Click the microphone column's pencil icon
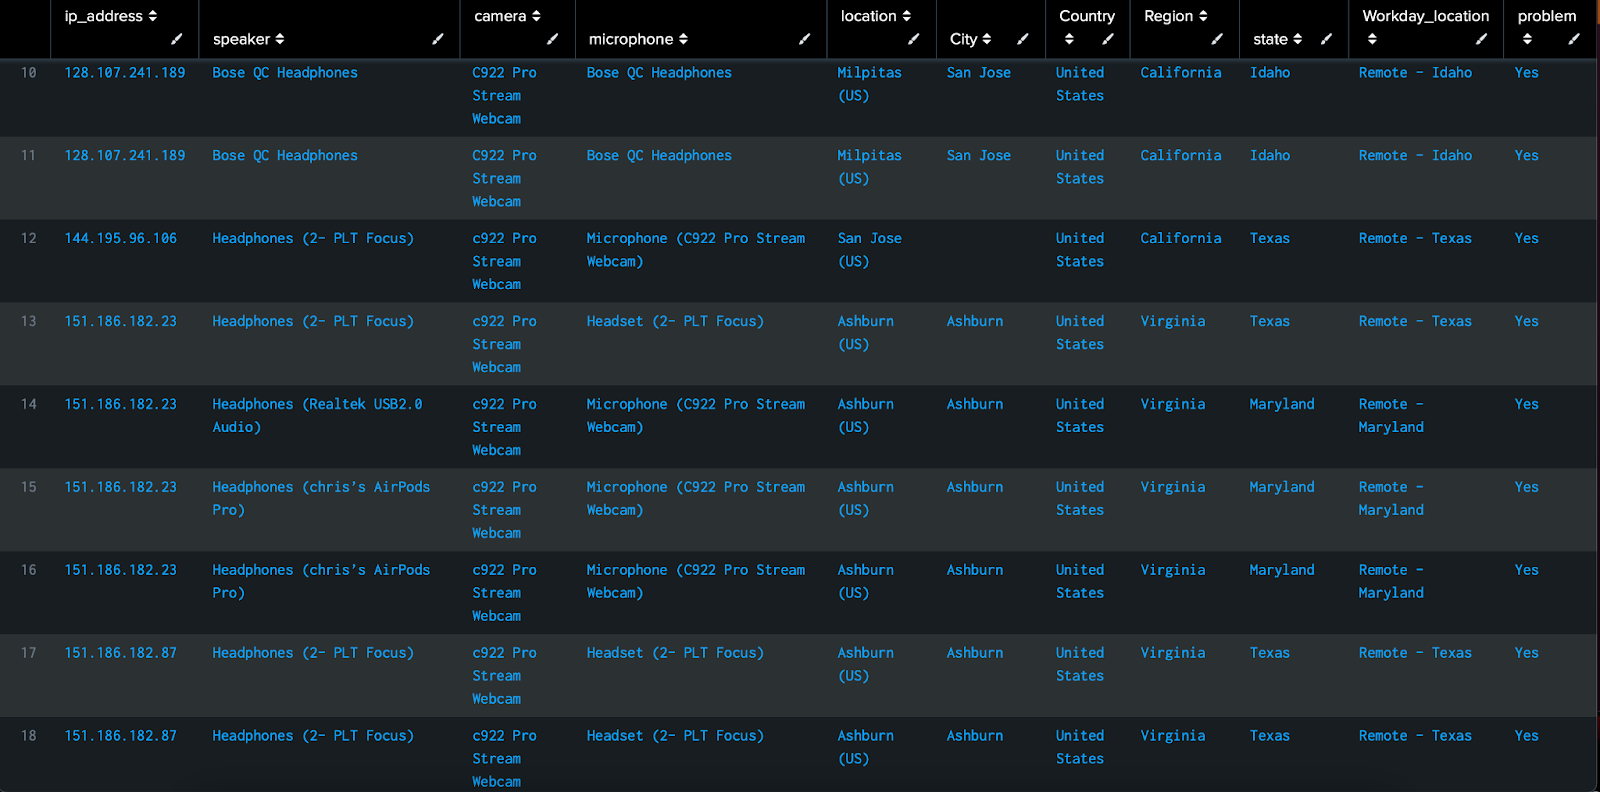This screenshot has height=792, width=1600. [804, 39]
